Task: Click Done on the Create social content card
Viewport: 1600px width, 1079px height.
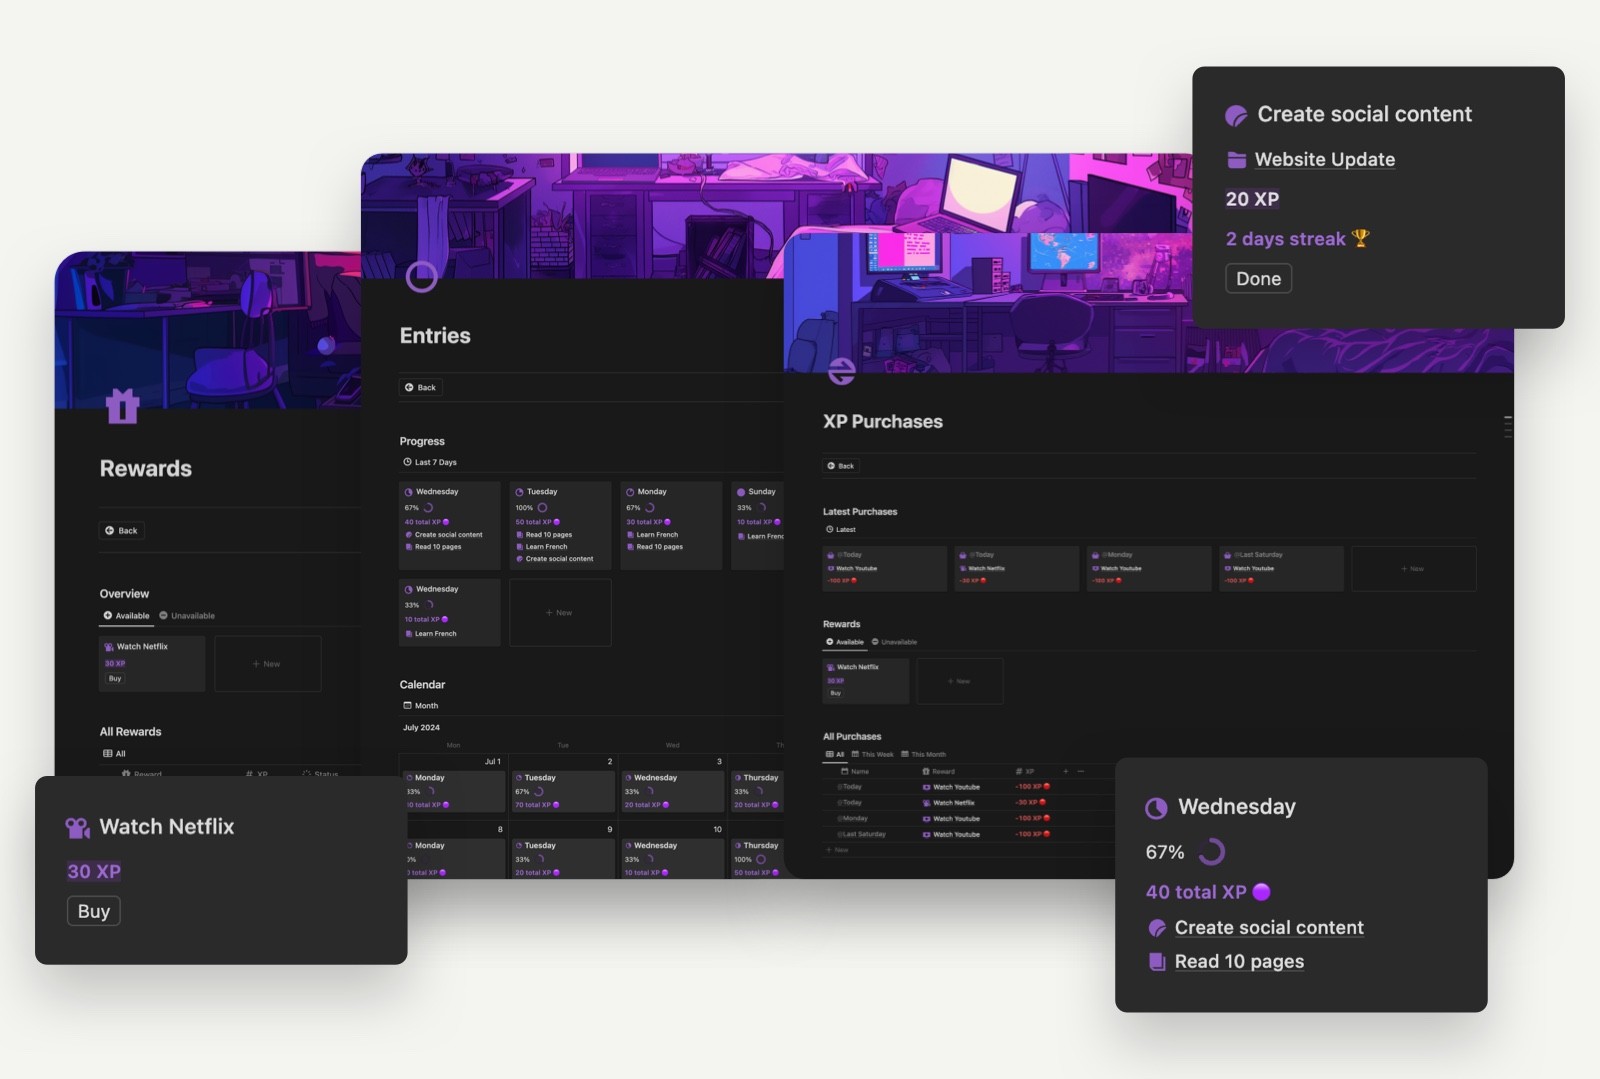Action: pos(1258,278)
